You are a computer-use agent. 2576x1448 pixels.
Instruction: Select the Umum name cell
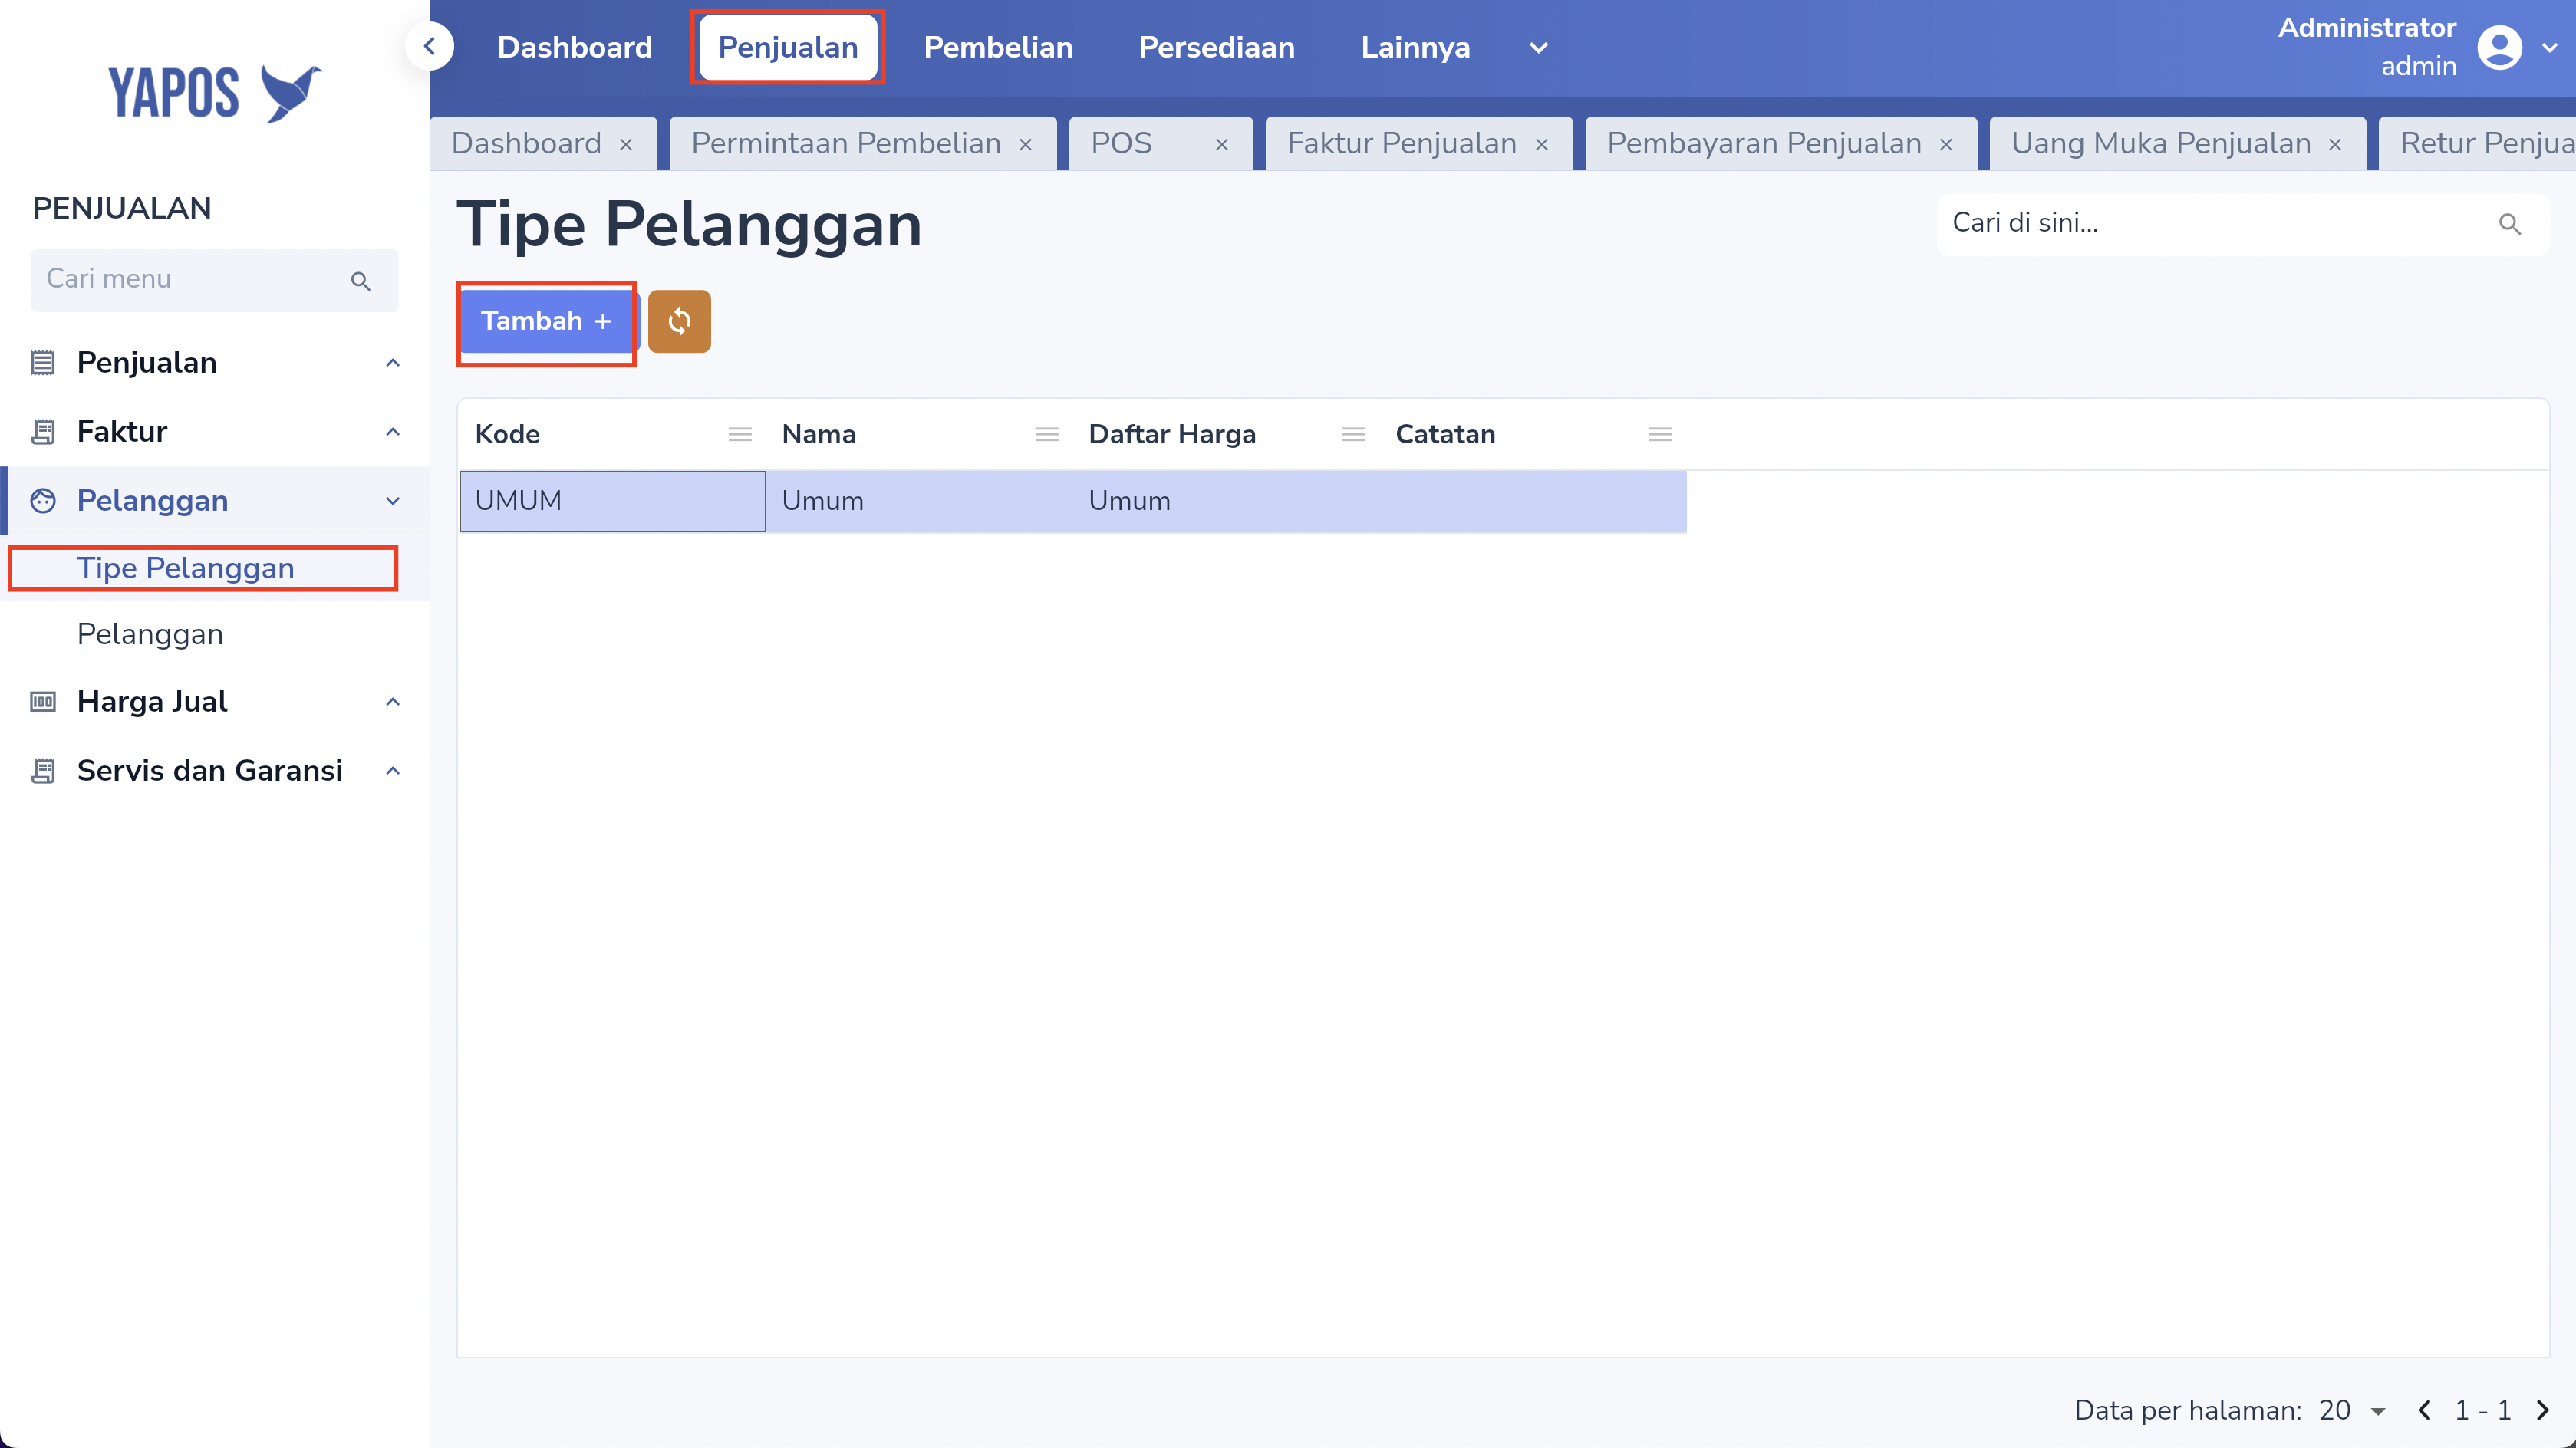click(x=919, y=501)
